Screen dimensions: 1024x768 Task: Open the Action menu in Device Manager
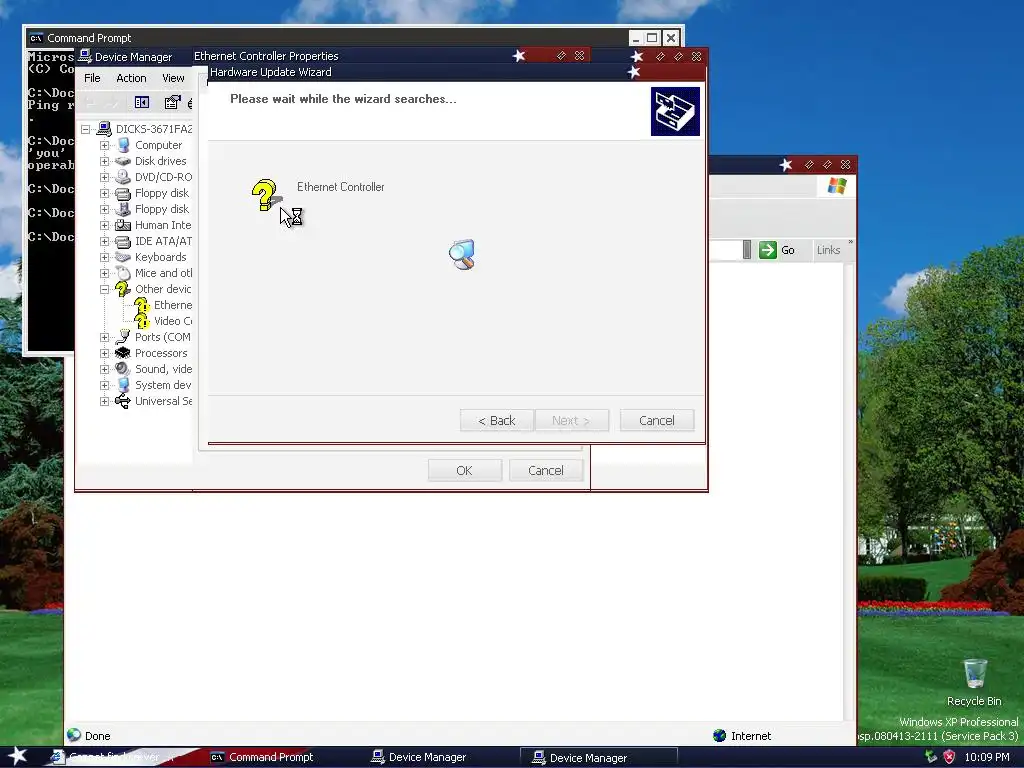[x=131, y=78]
